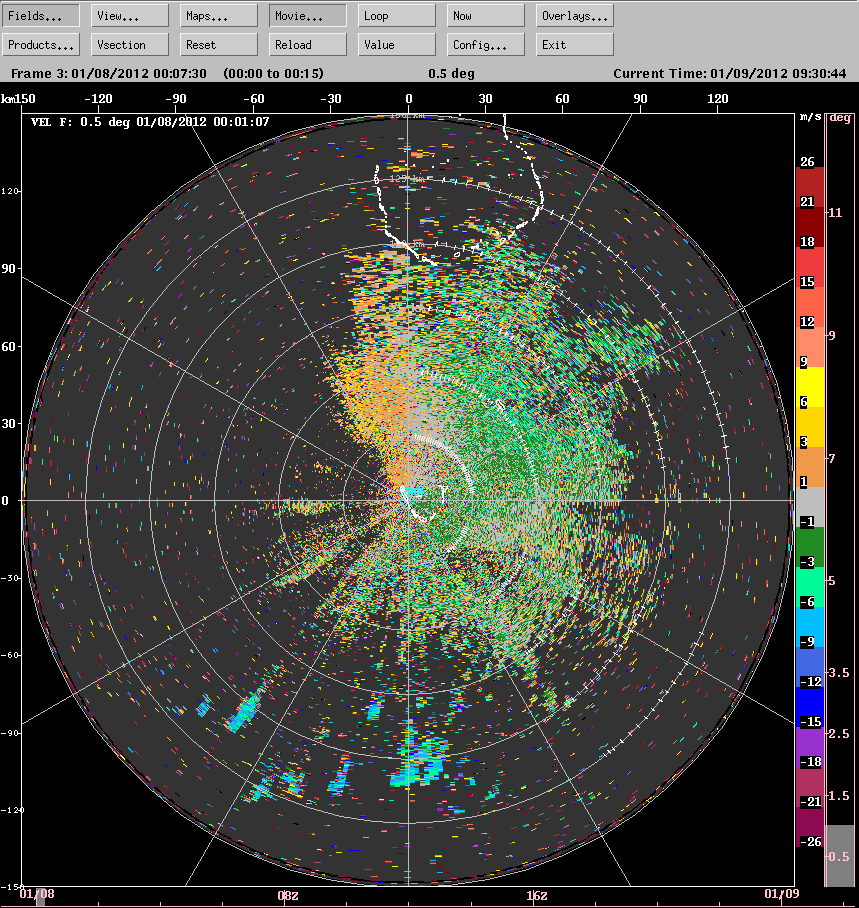Pick the purple -18 m/s color band
This screenshot has width=859, height=908.
tap(810, 747)
